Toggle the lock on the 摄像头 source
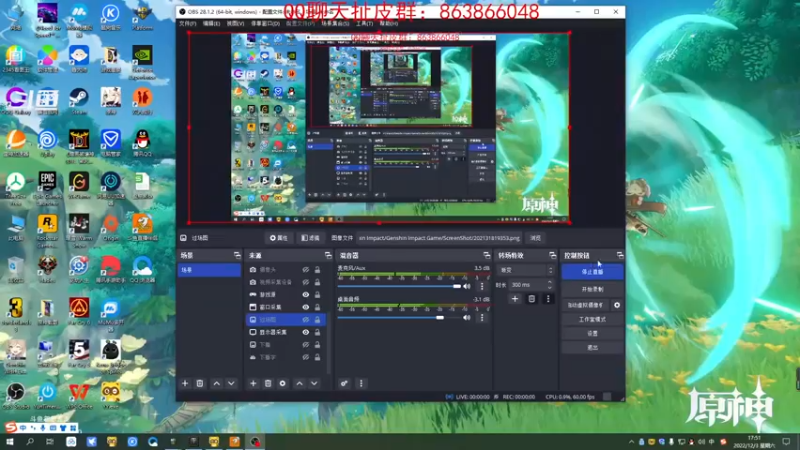 [x=317, y=269]
